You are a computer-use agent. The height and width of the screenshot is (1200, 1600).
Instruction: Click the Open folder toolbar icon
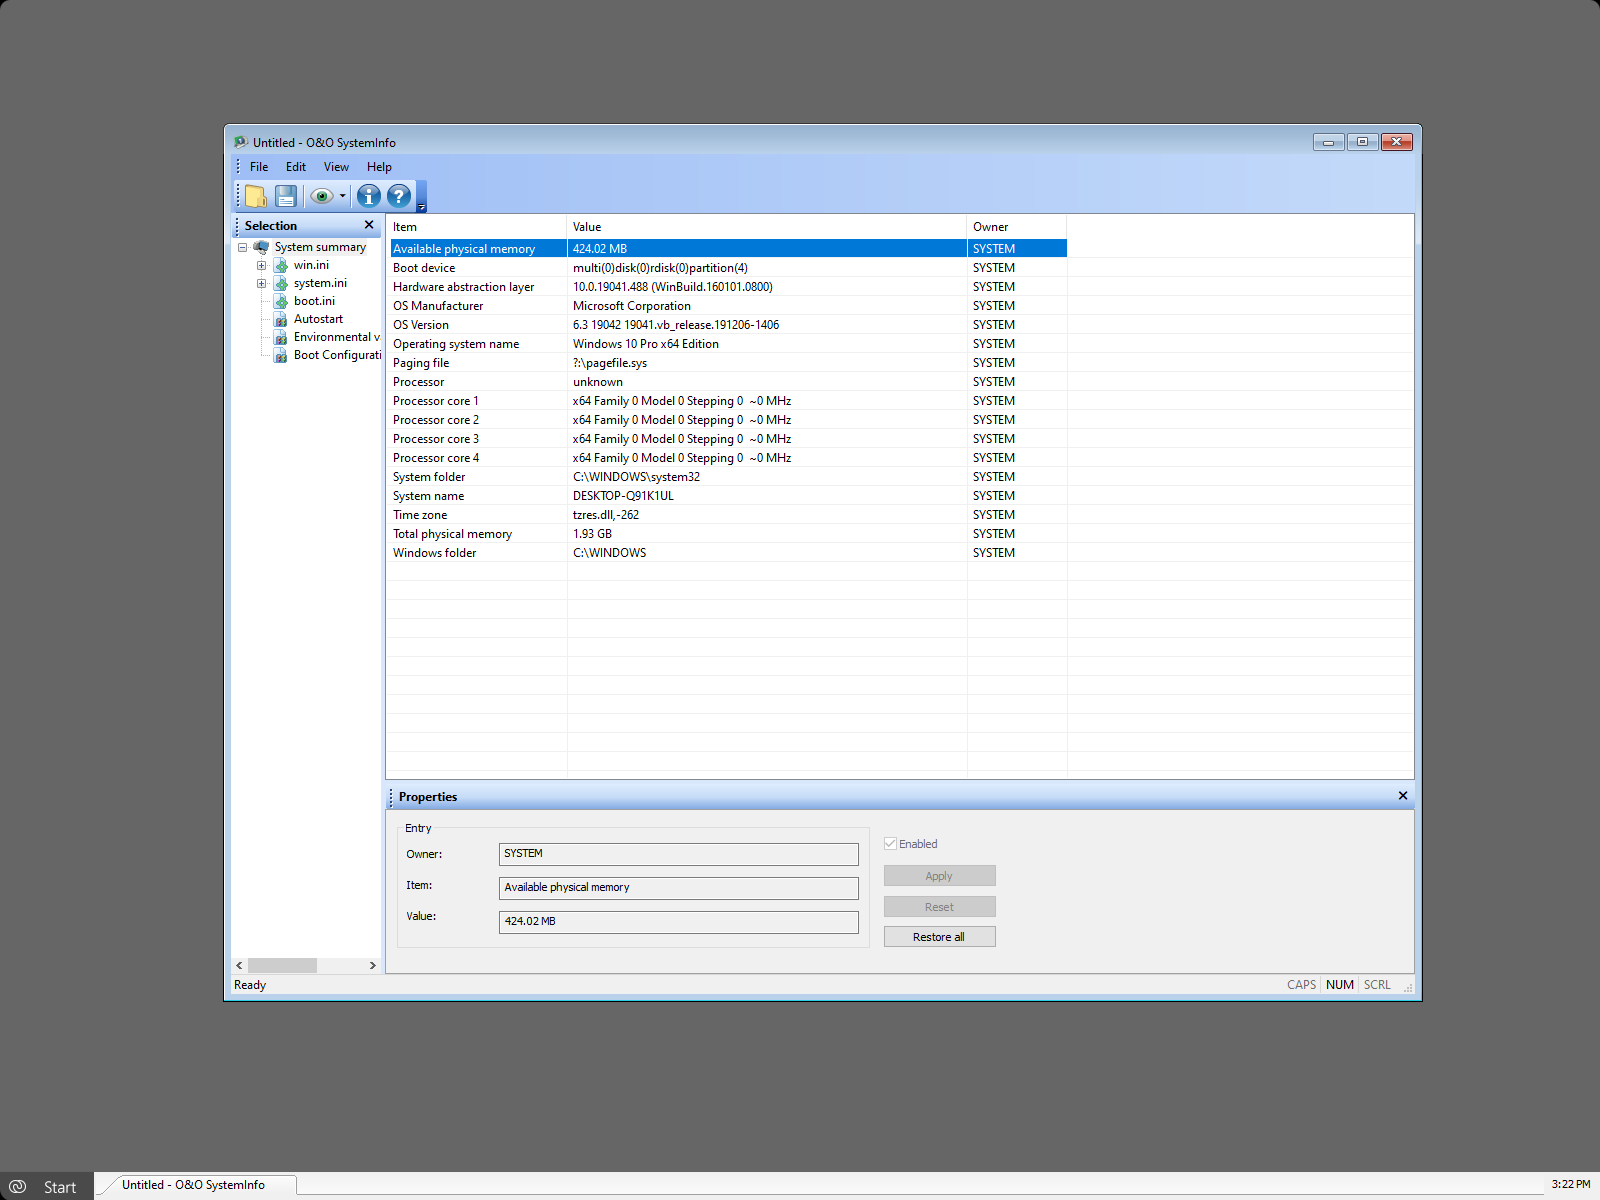click(256, 196)
